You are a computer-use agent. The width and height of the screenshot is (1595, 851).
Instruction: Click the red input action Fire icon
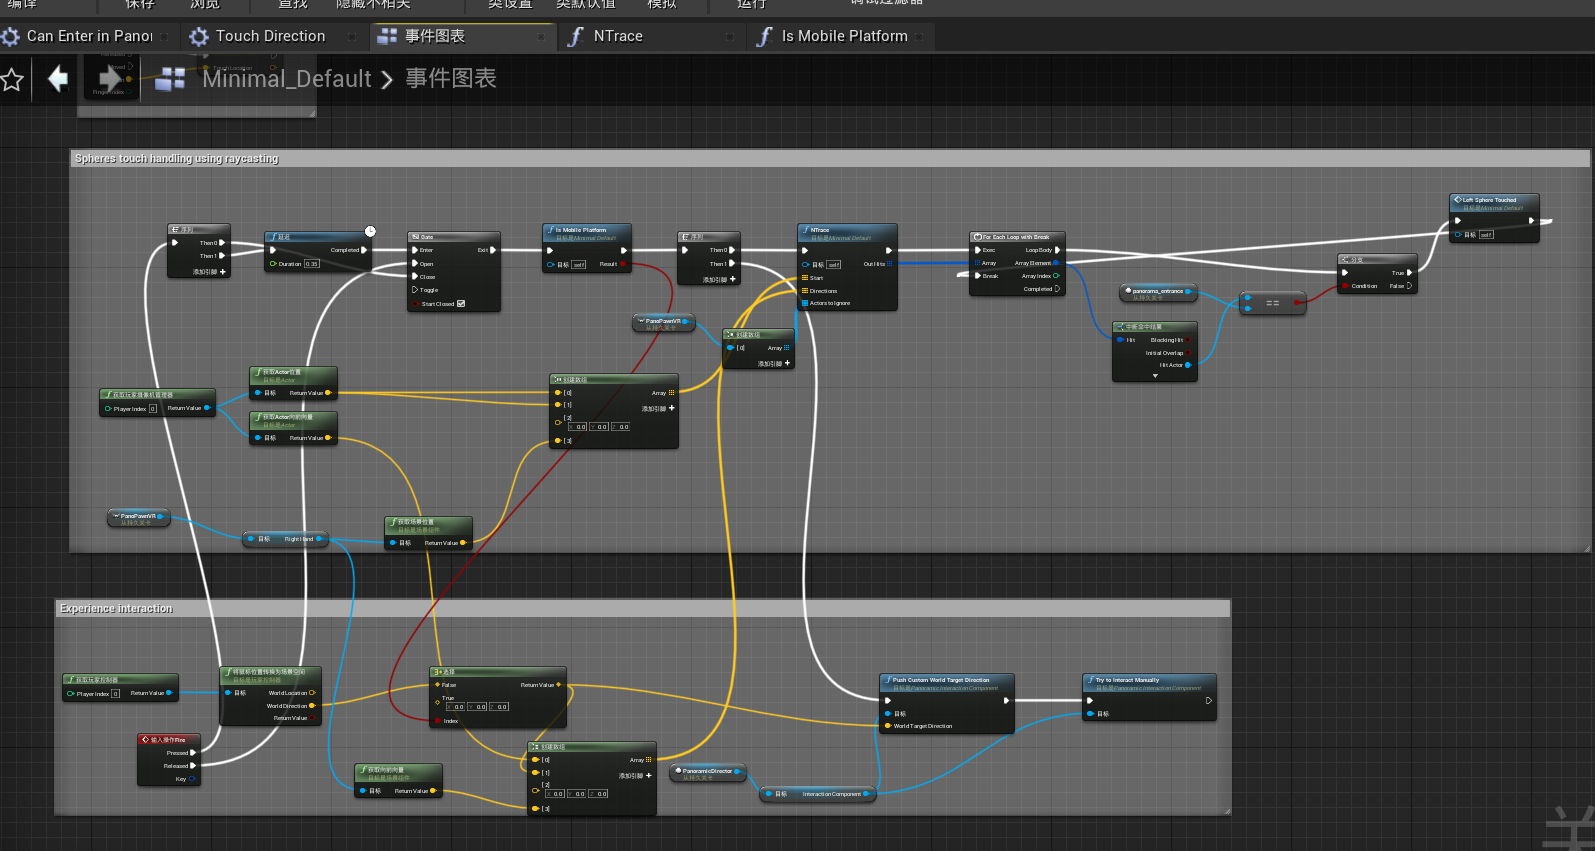145,740
